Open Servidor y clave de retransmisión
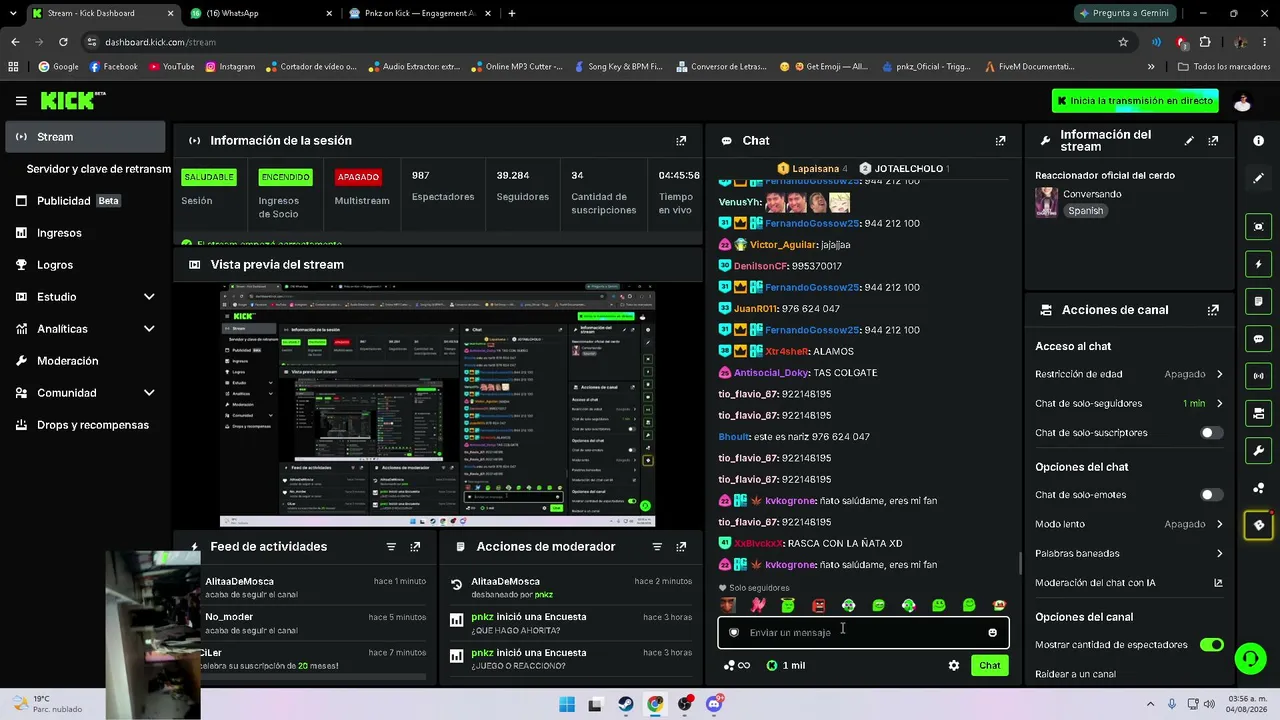1280x720 pixels. pos(98,169)
